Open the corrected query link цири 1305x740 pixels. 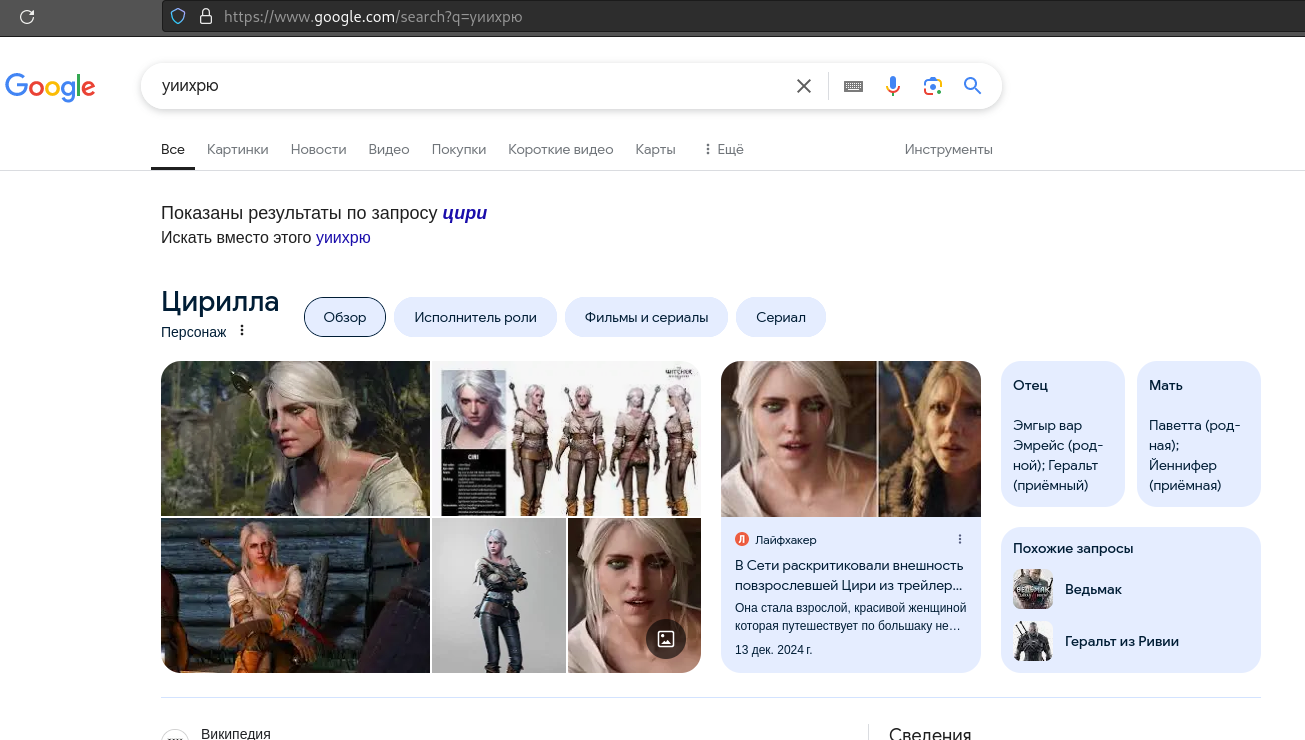click(x=465, y=213)
